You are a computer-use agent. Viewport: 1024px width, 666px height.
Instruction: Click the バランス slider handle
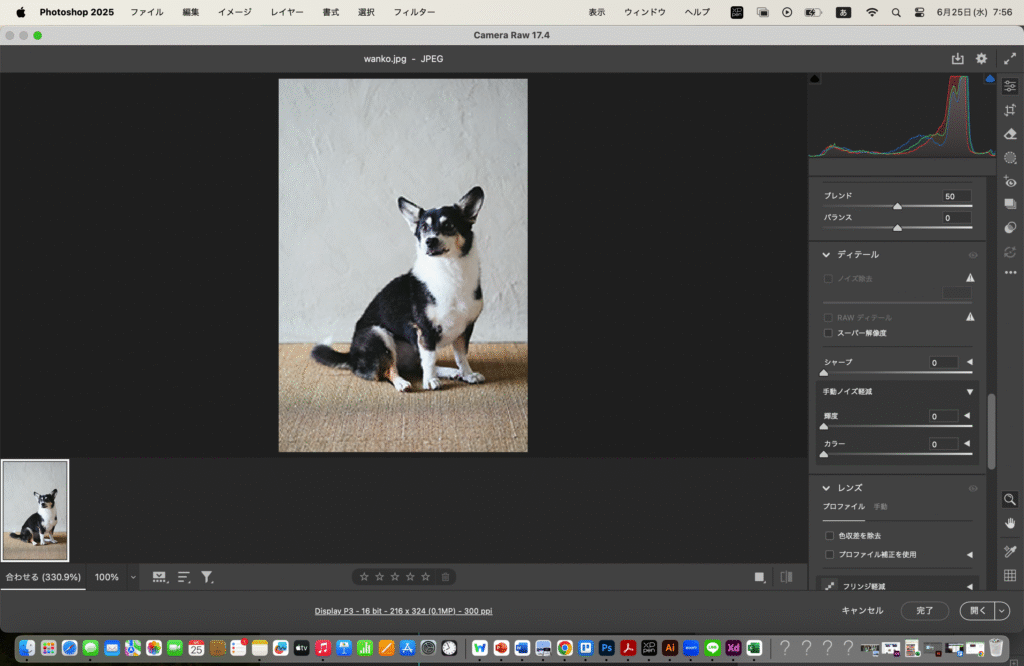pos(897,228)
